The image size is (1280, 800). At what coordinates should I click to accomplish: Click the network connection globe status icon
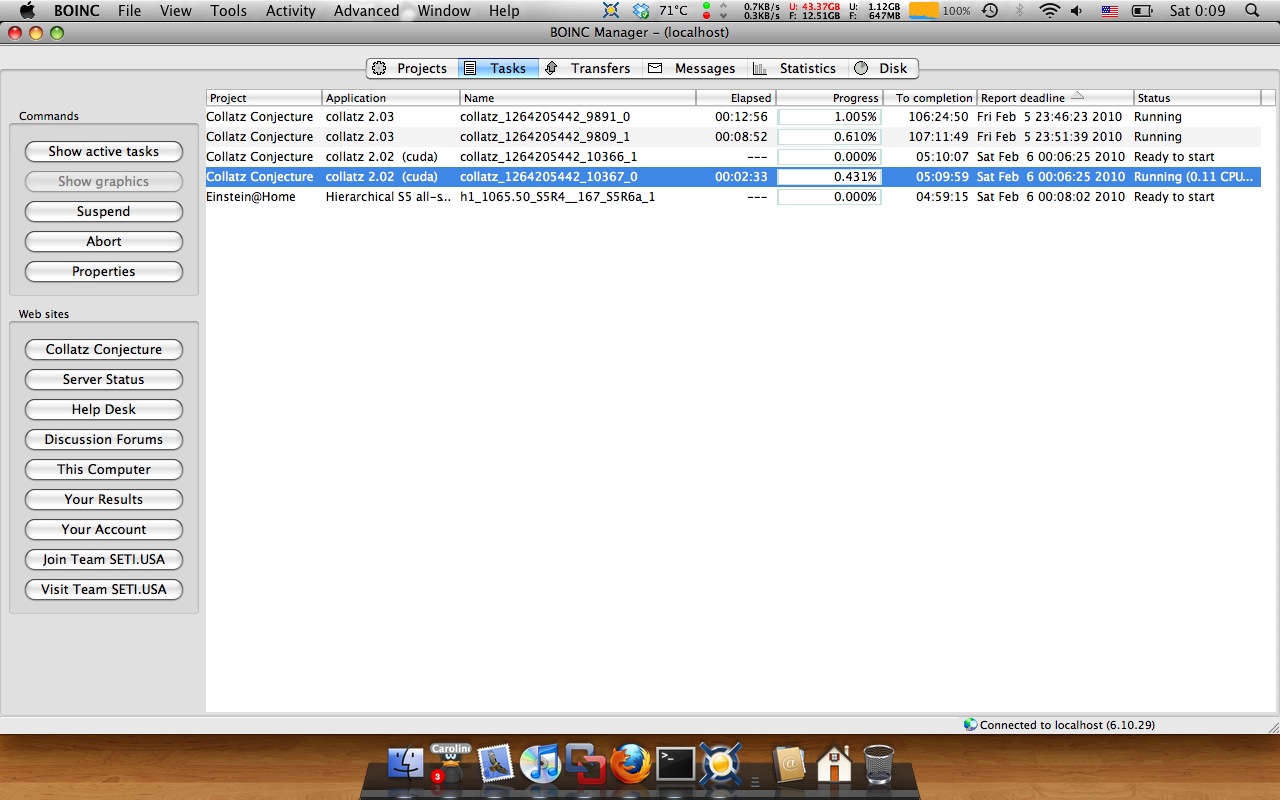[970, 725]
